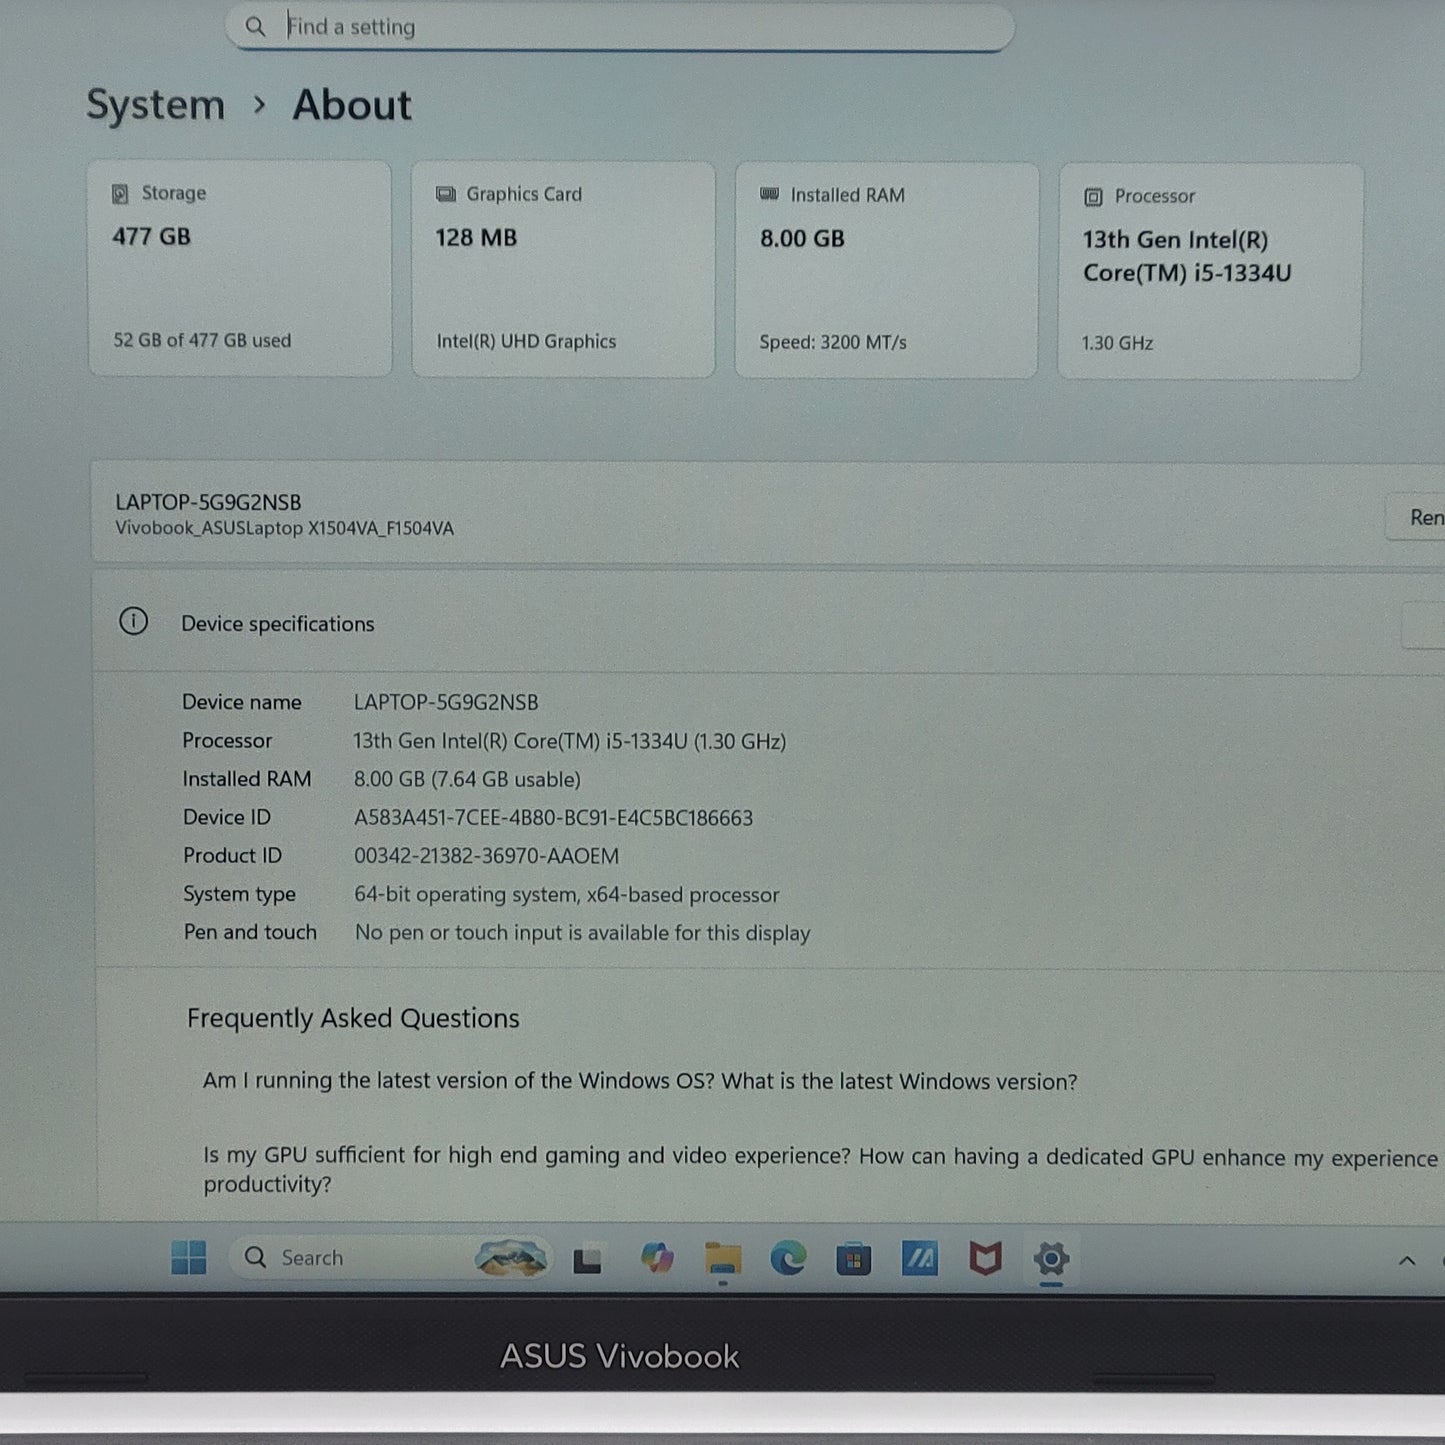Open the Graphics Card summary card

(562, 267)
